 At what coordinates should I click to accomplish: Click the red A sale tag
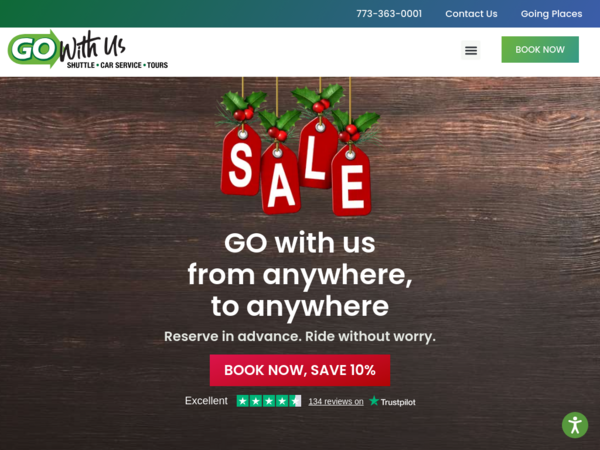coord(280,181)
